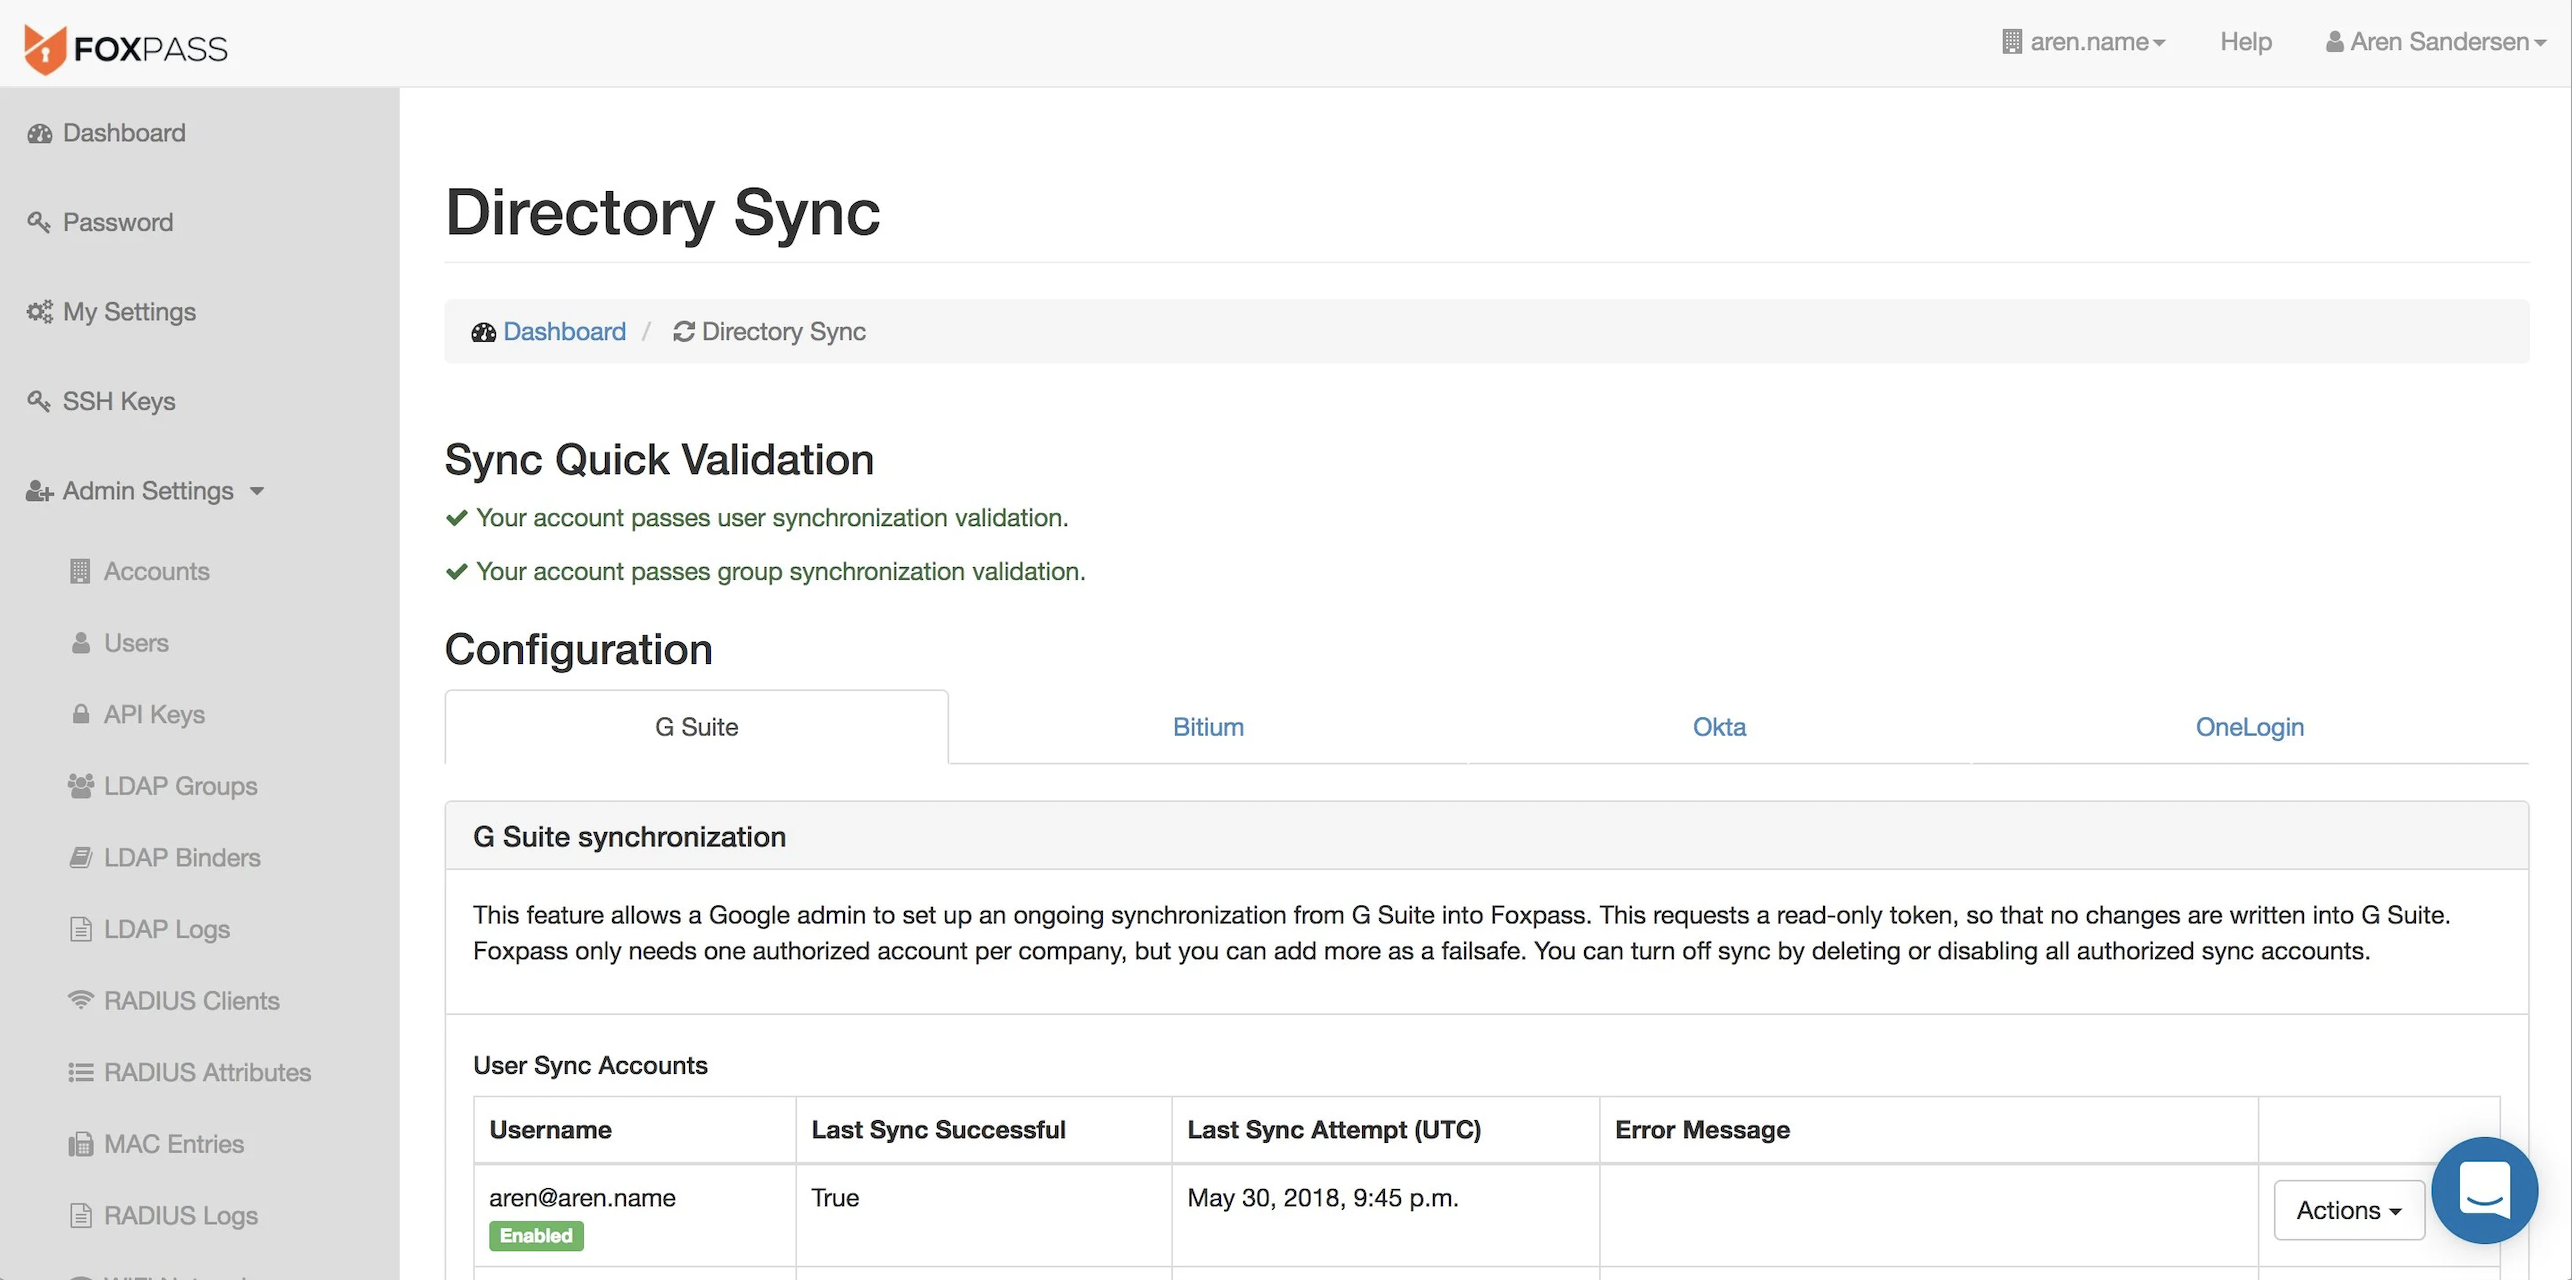The width and height of the screenshot is (2572, 1280).
Task: Click the green Enabled status badge
Action: pos(536,1236)
